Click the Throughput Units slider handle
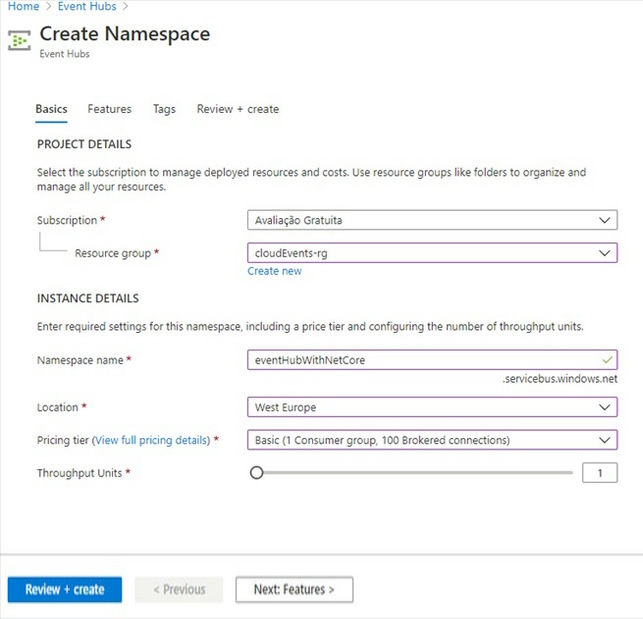This screenshot has width=643, height=619. click(257, 473)
